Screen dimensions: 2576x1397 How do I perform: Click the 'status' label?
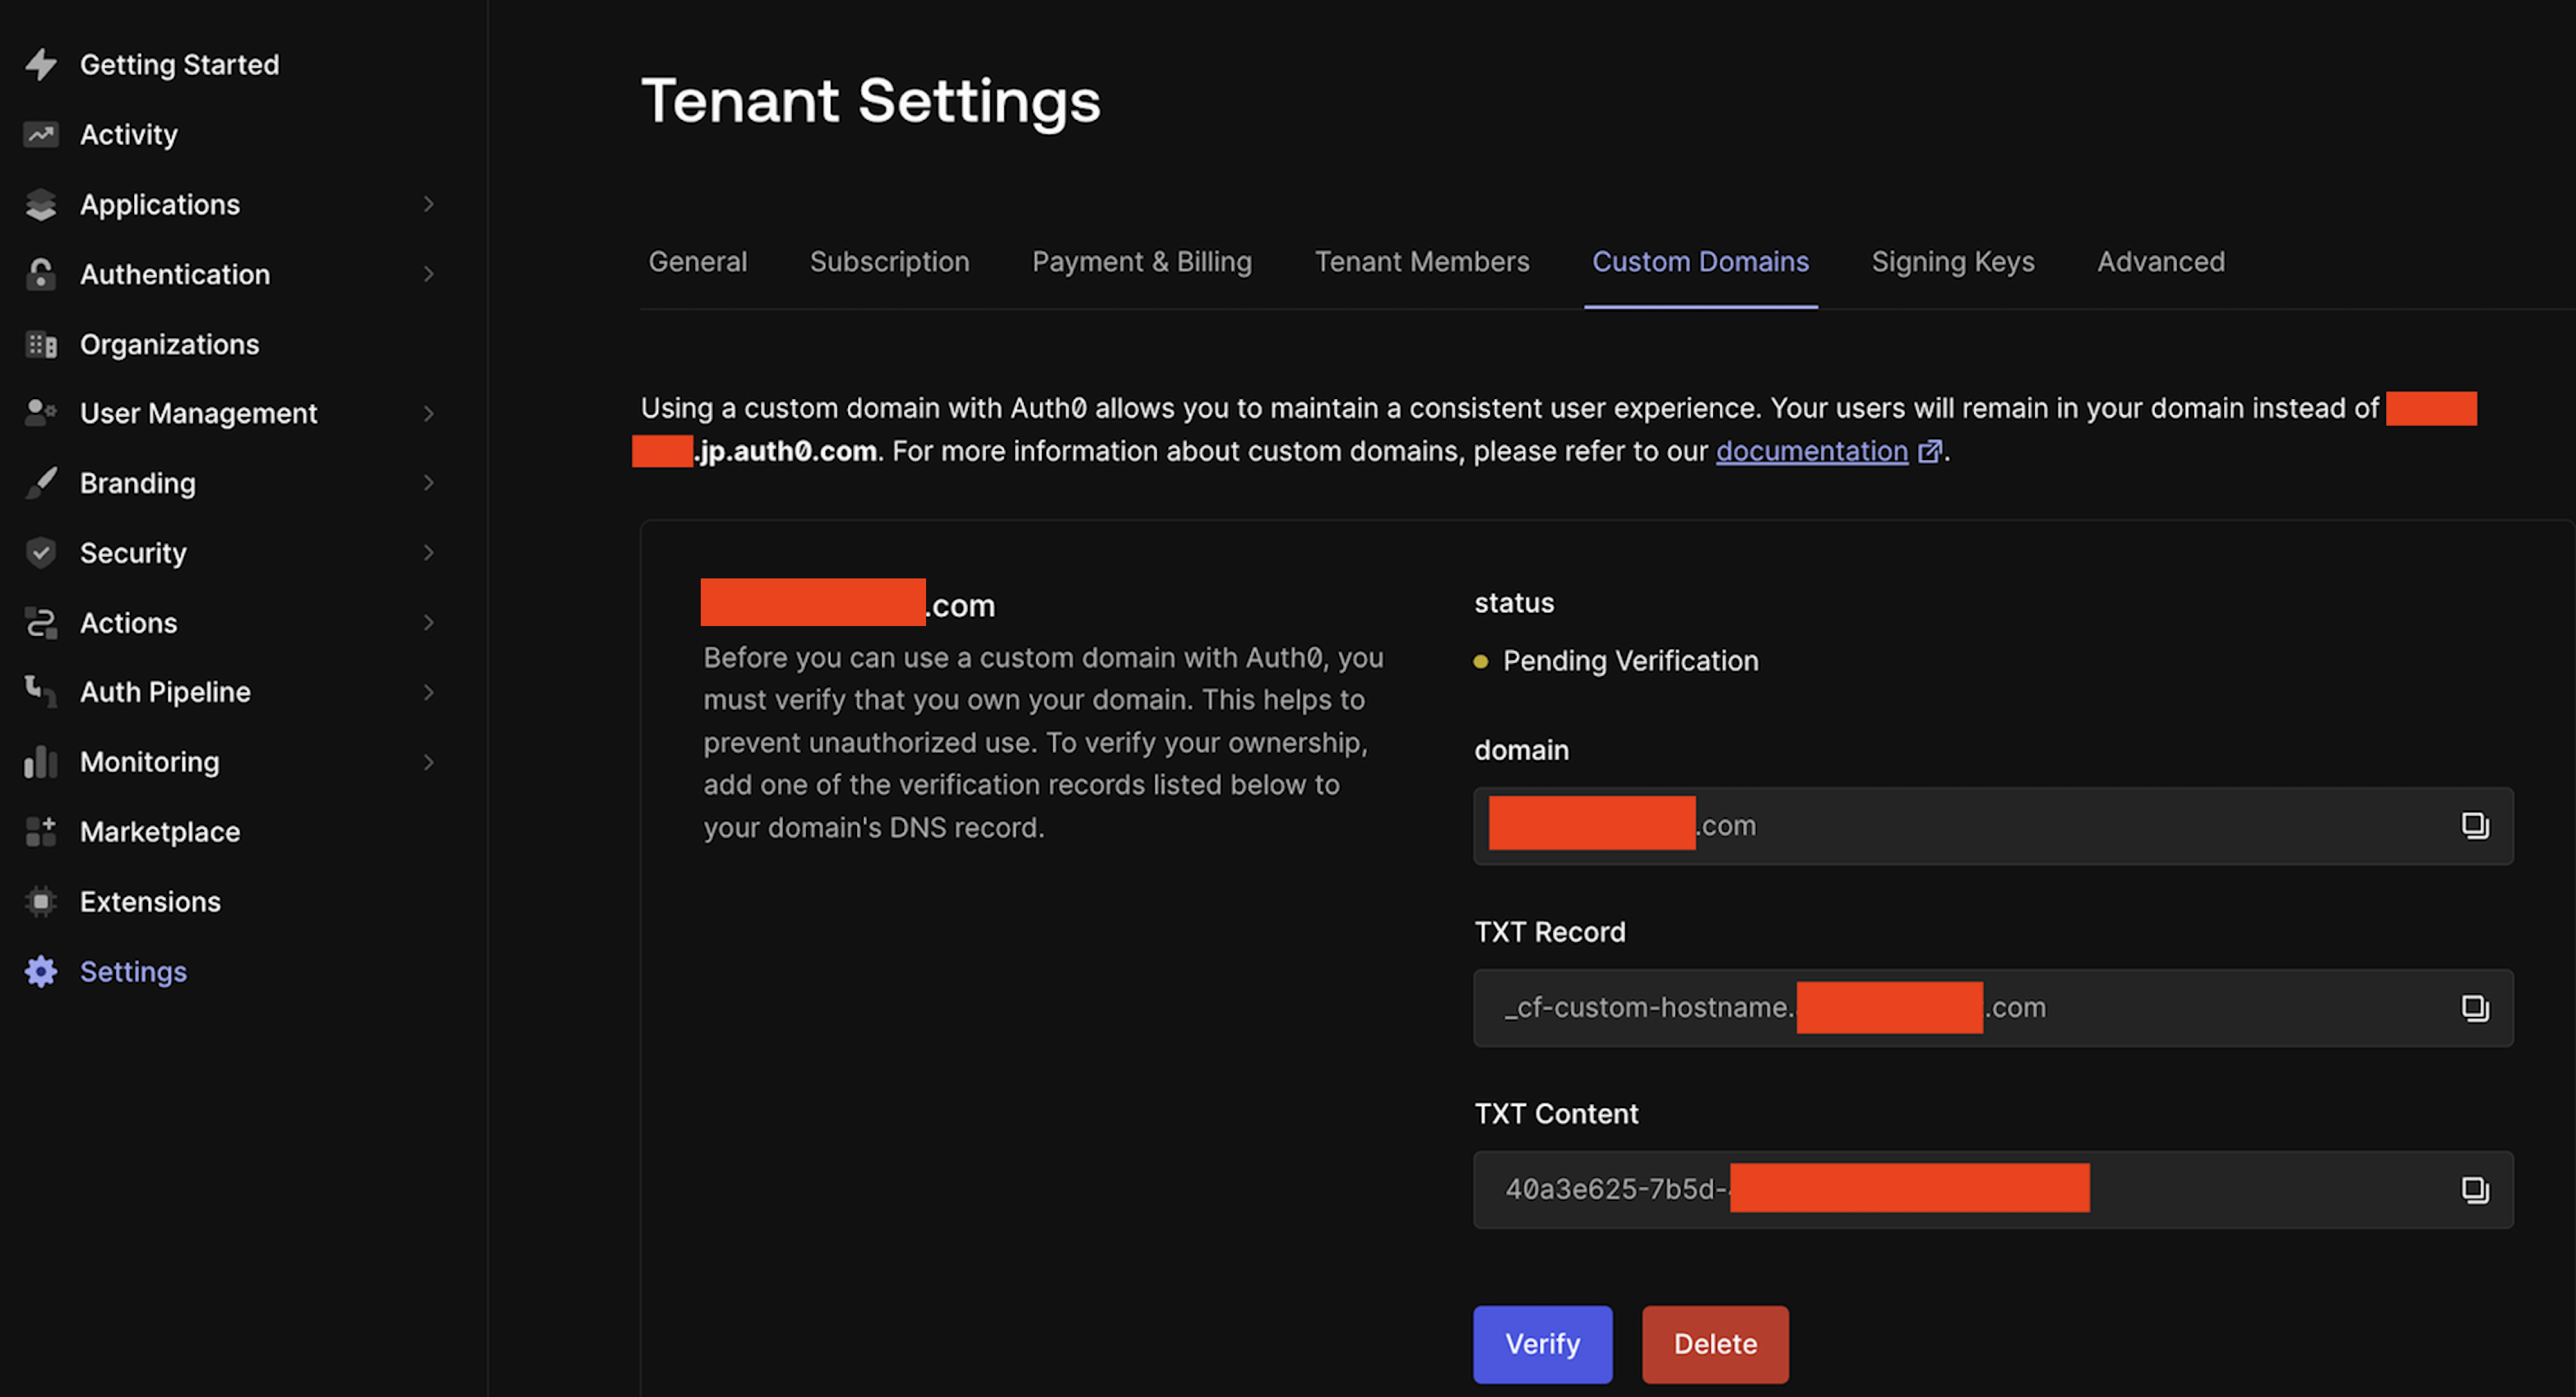pyautogui.click(x=1514, y=603)
